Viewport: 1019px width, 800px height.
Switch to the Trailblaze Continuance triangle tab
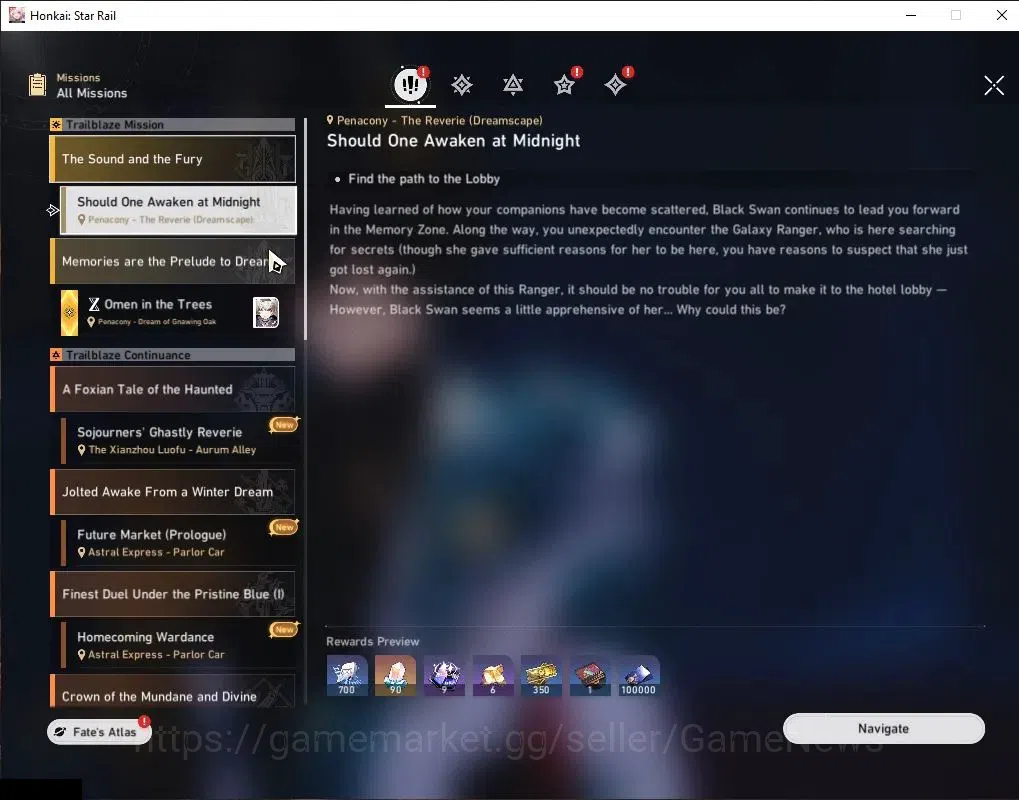[x=513, y=85]
